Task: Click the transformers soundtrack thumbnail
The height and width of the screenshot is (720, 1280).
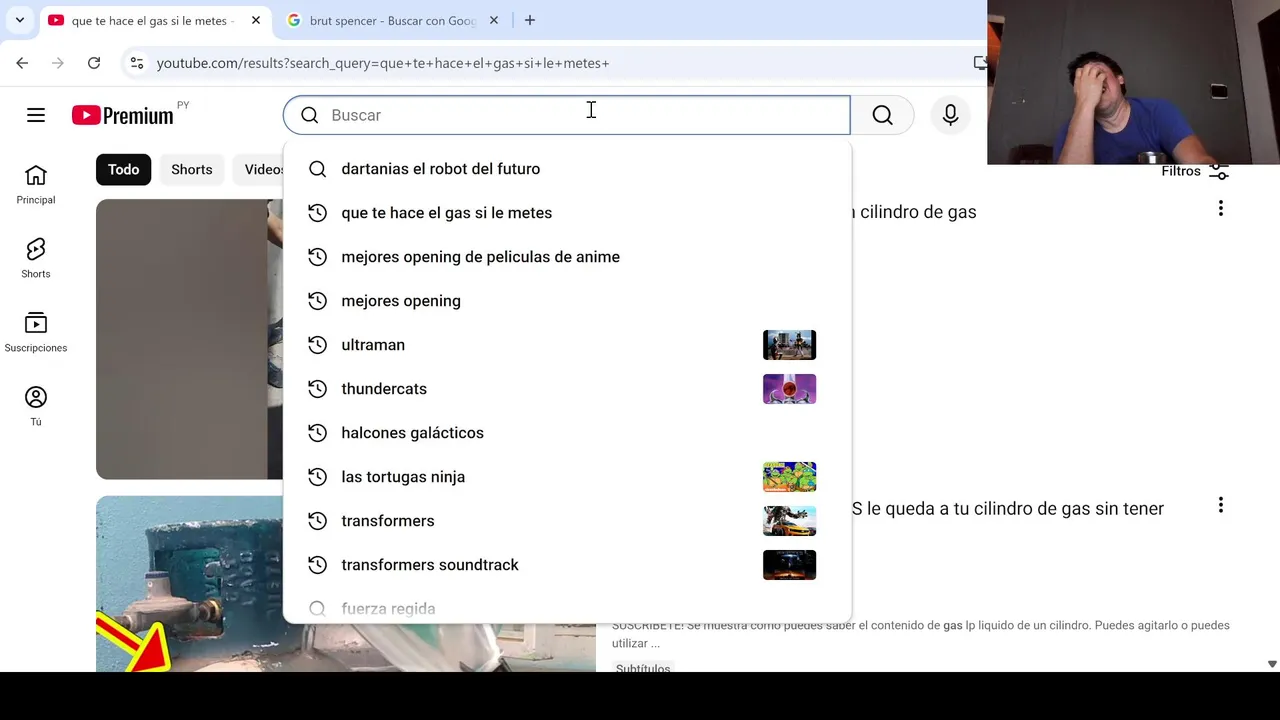Action: click(x=789, y=565)
